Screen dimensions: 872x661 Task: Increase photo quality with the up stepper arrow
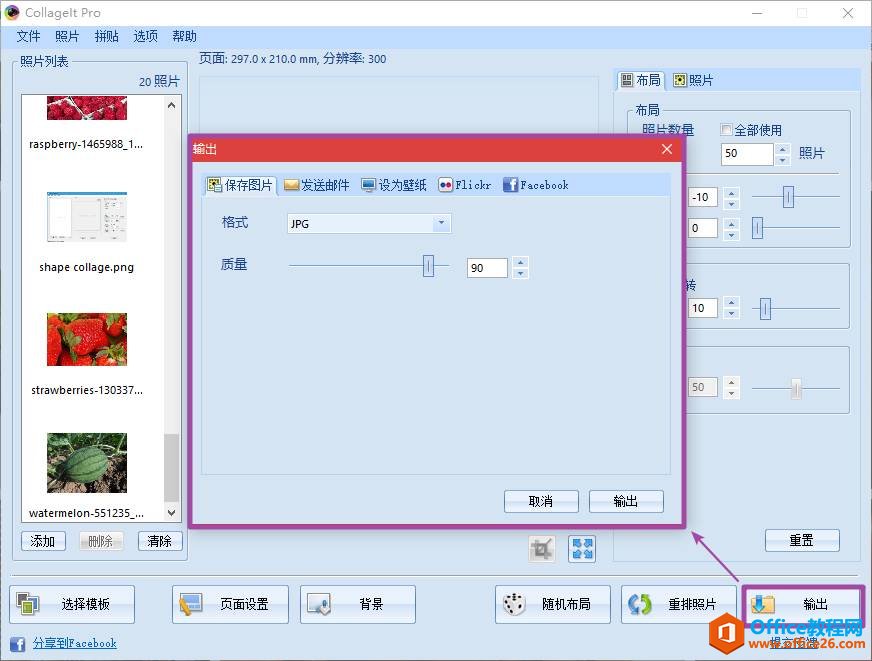(x=519, y=262)
